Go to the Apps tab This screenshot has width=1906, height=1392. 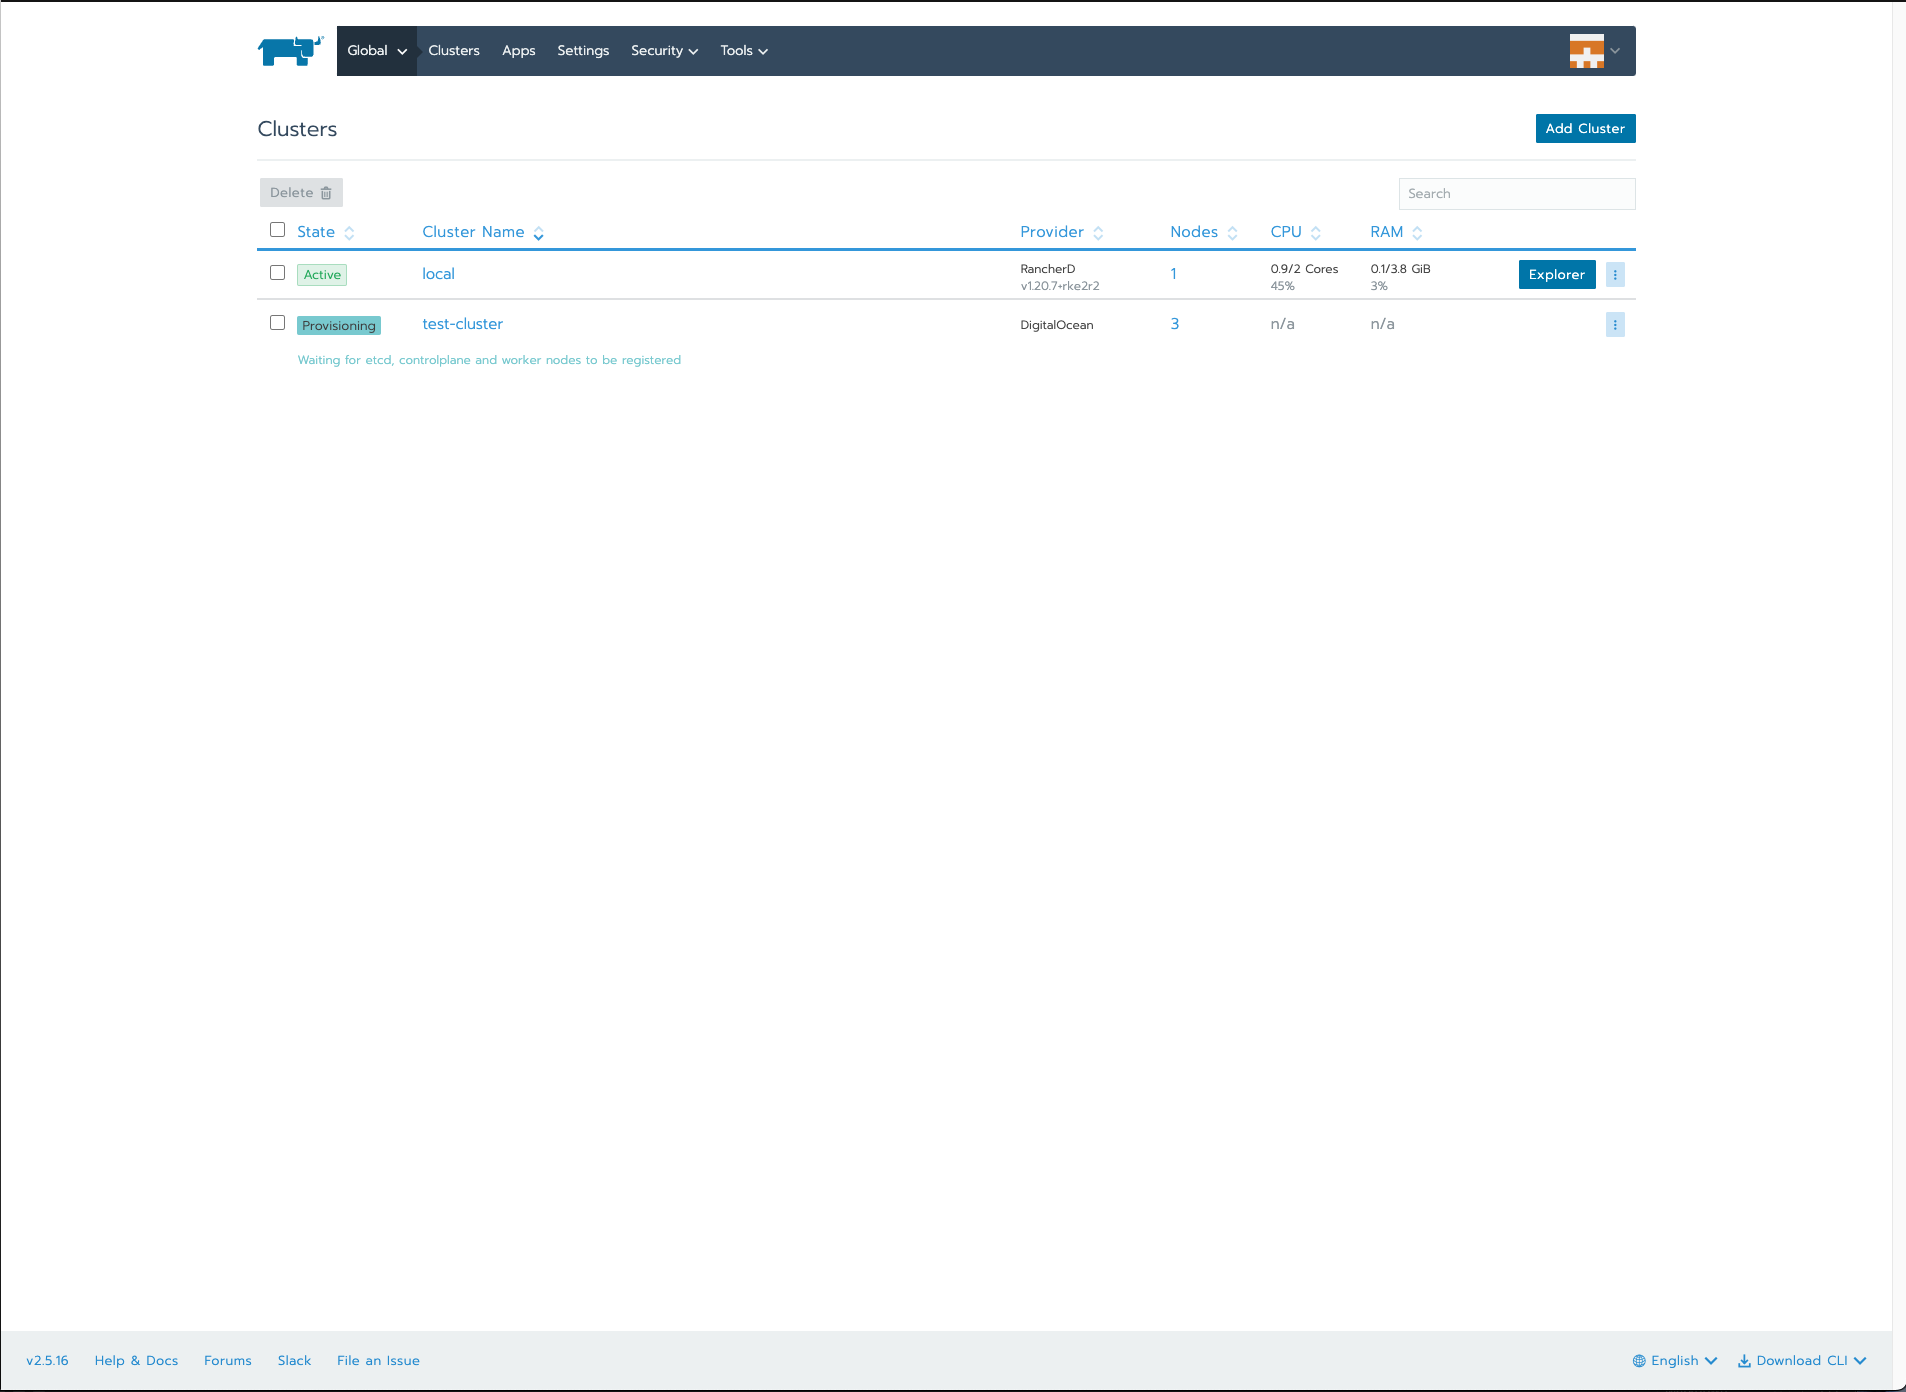coord(518,51)
